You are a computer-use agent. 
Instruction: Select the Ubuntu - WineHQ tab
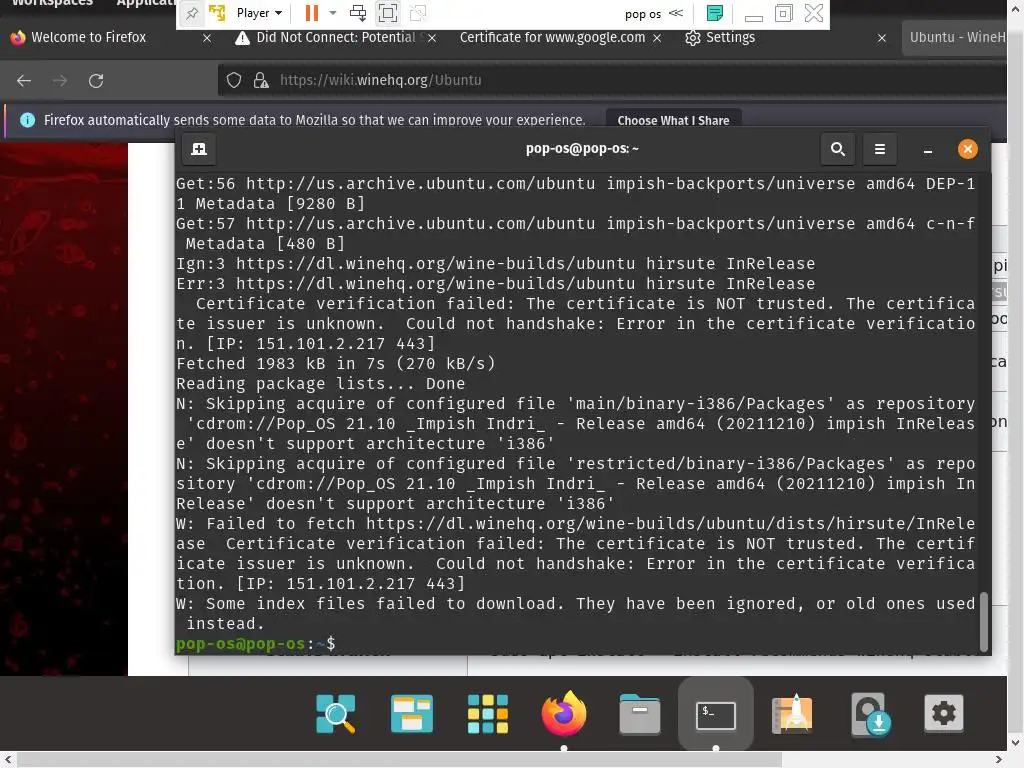pyautogui.click(x=956, y=37)
